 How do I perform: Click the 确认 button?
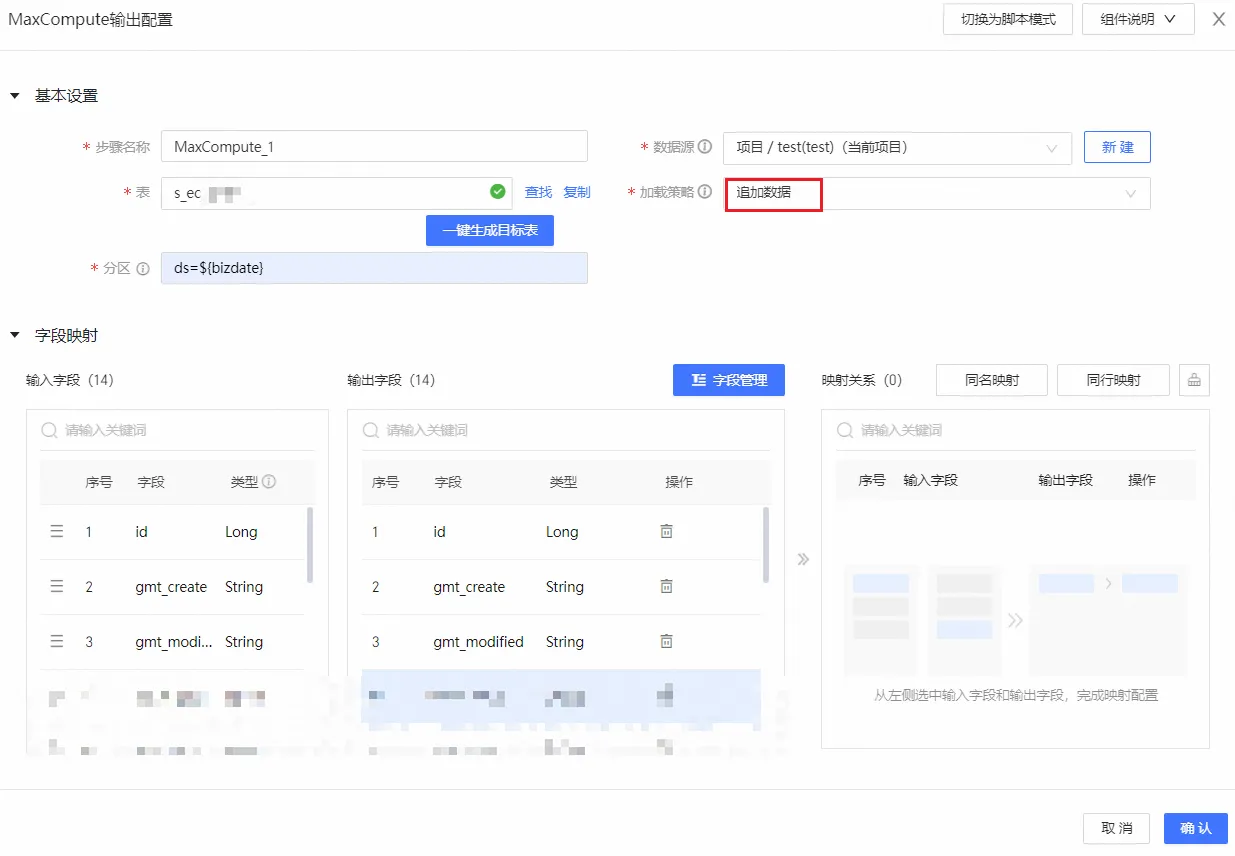[1196, 828]
